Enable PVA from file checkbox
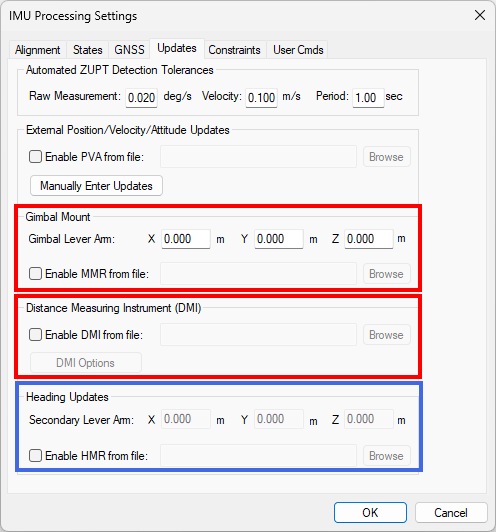This screenshot has height=532, width=496. coord(35,157)
